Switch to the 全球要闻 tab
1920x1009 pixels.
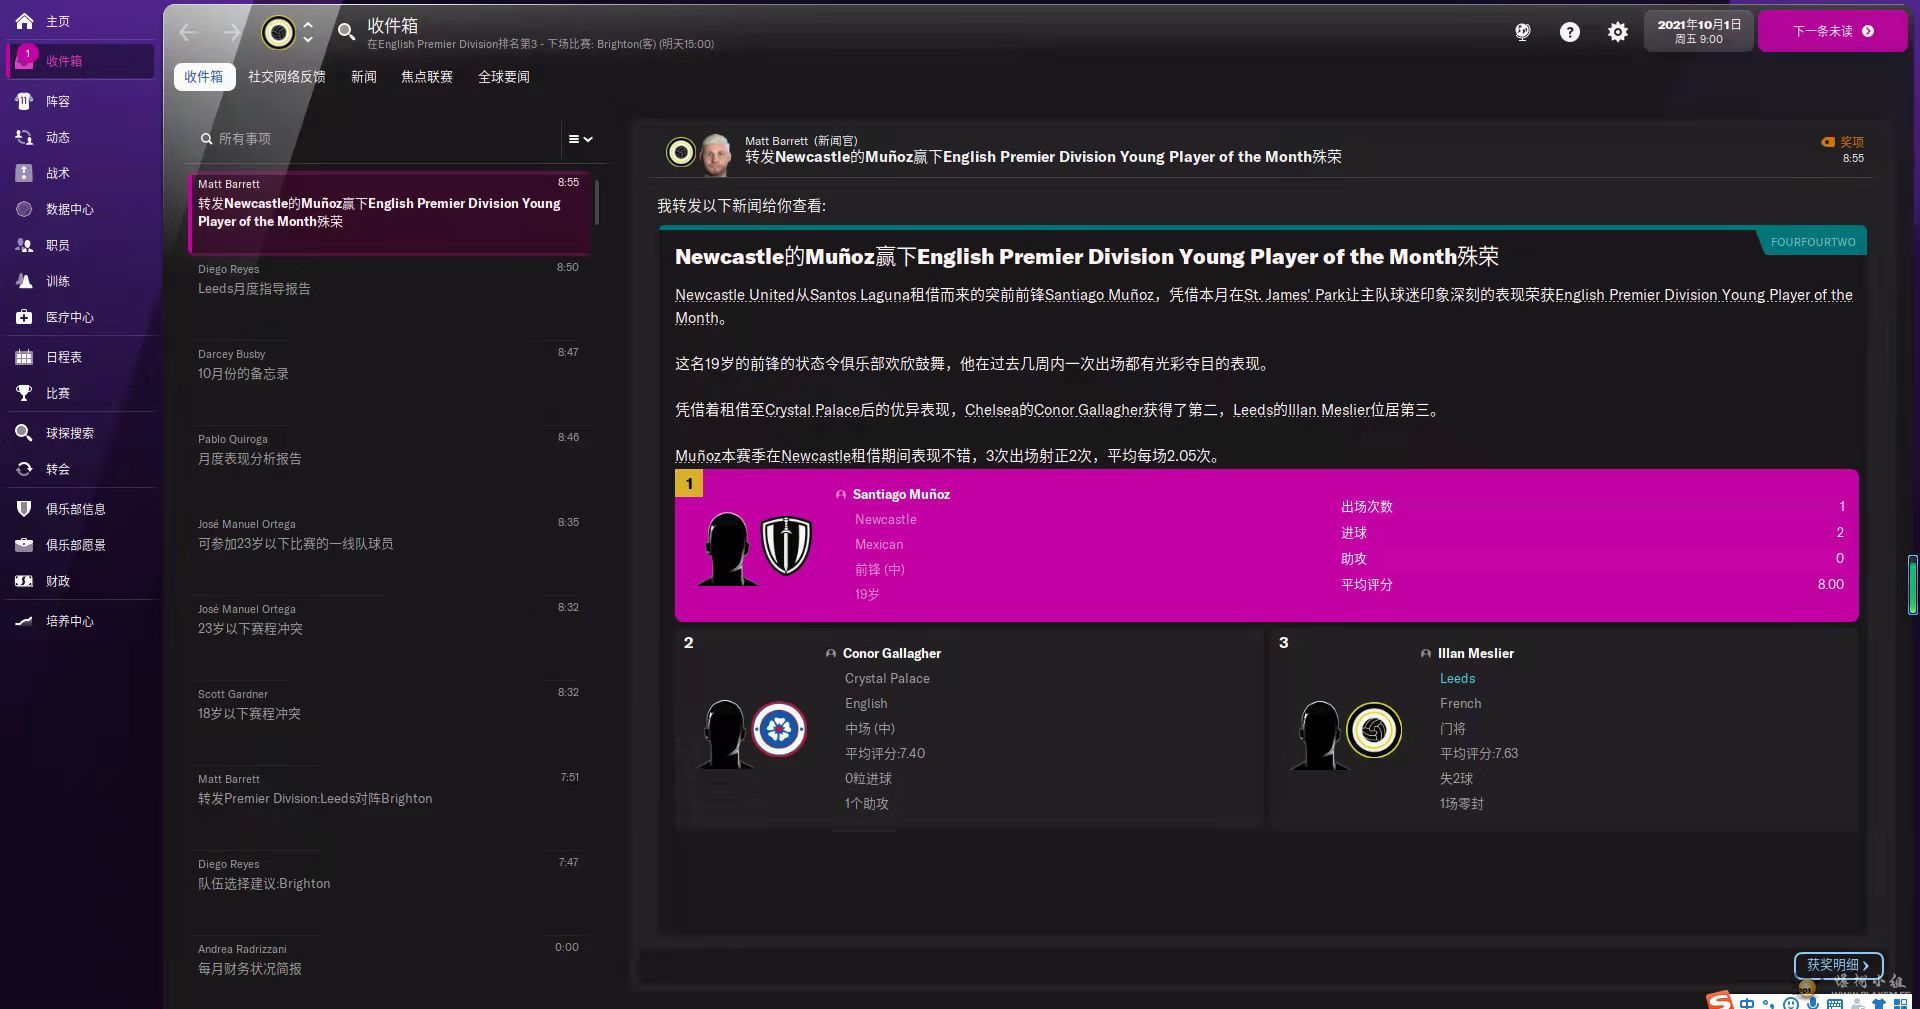tap(503, 77)
